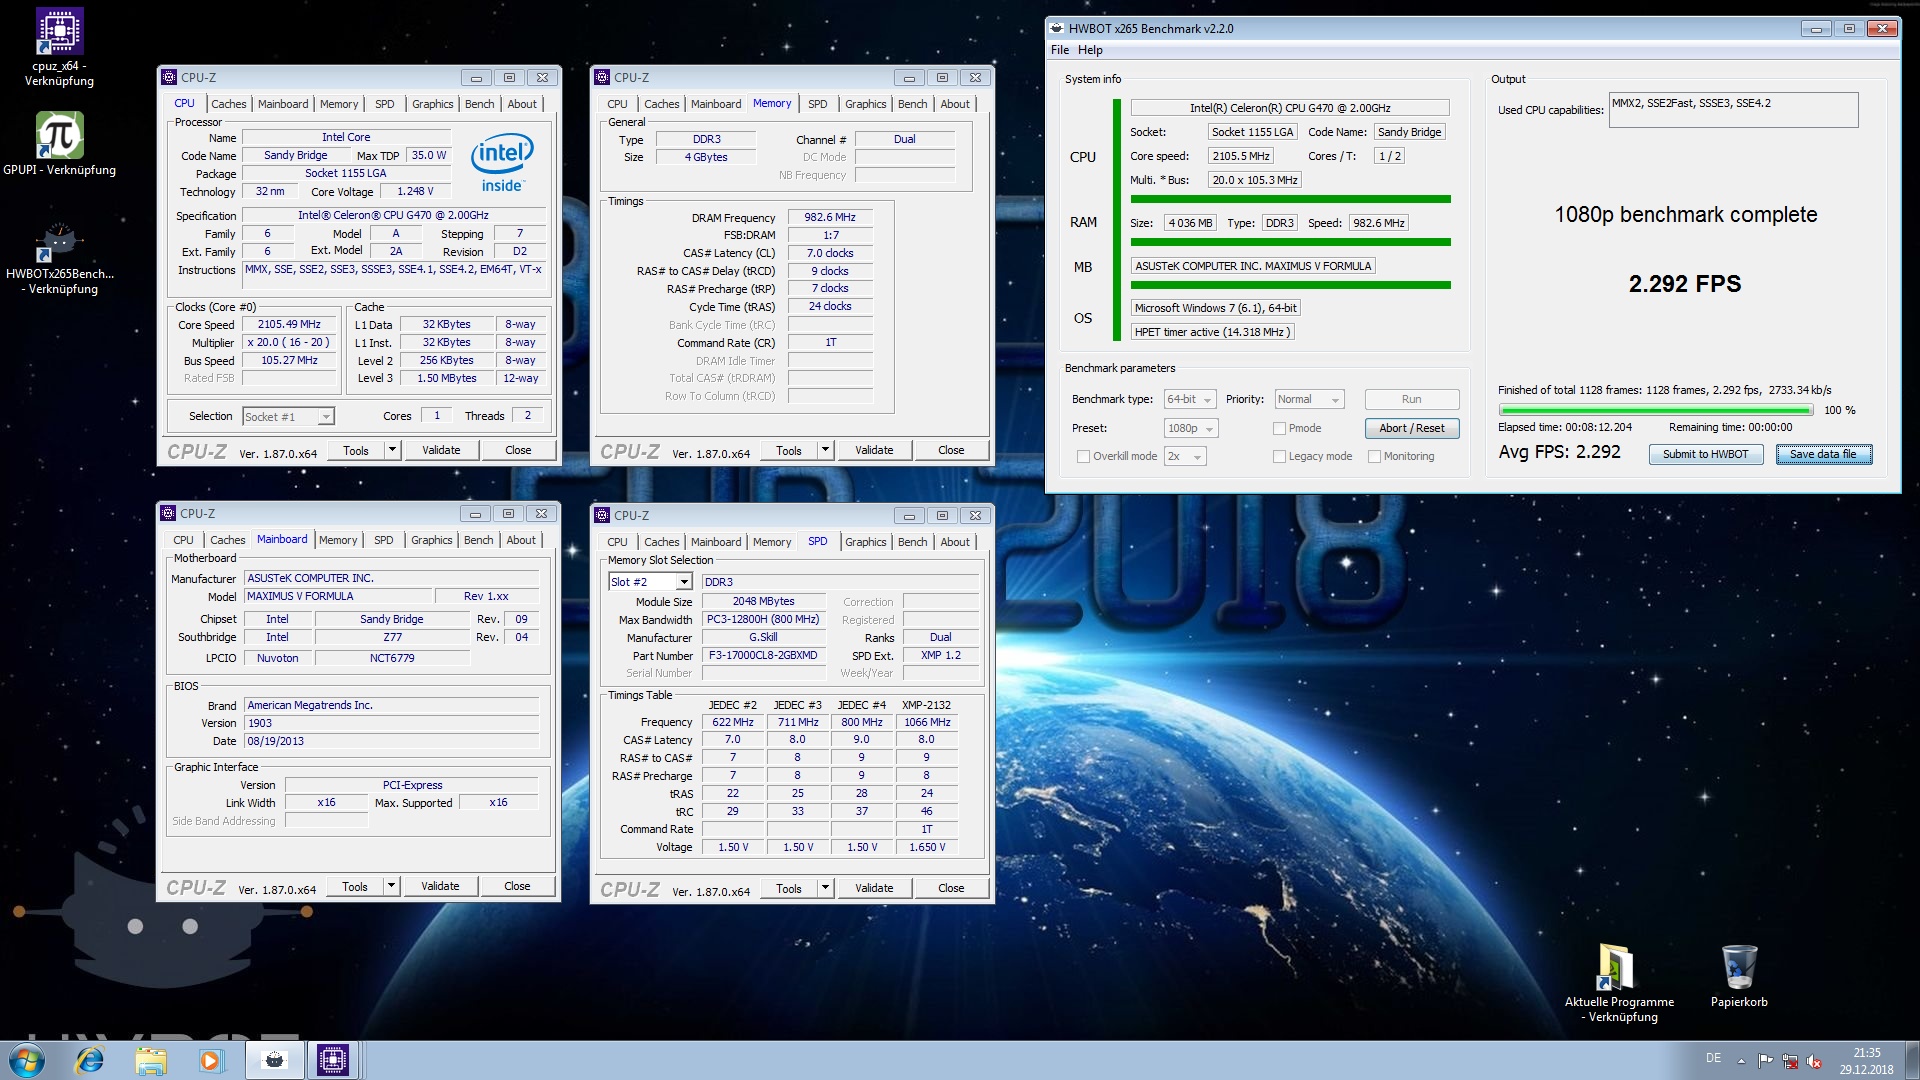1920x1080 pixels.
Task: Open the Priority Normal dropdown
Action: pyautogui.click(x=1309, y=399)
